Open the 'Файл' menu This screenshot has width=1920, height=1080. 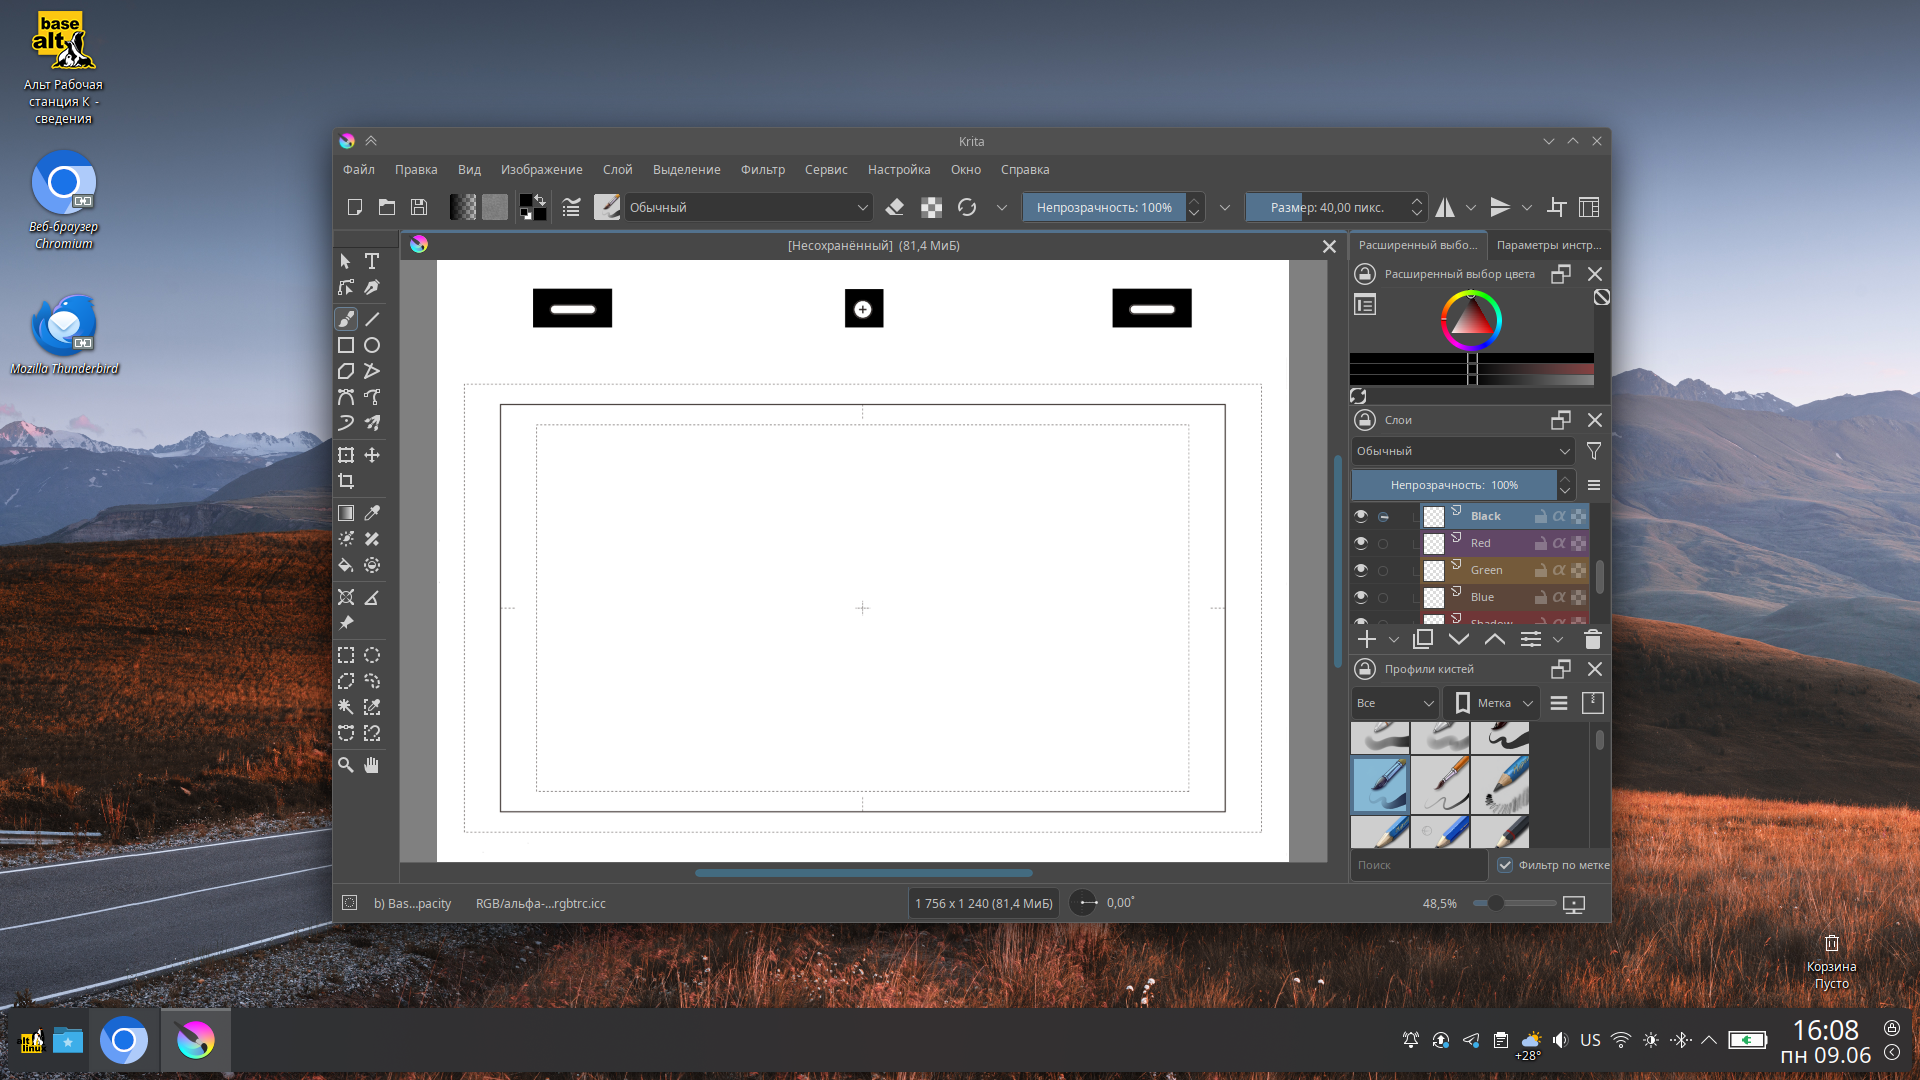[358, 169]
